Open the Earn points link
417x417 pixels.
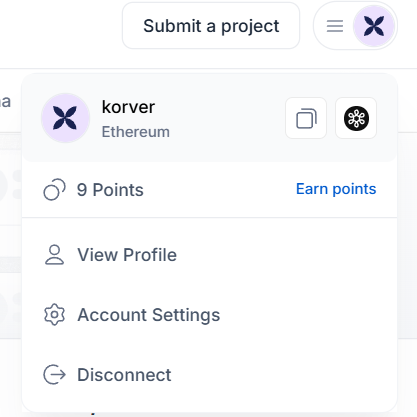[x=336, y=189]
